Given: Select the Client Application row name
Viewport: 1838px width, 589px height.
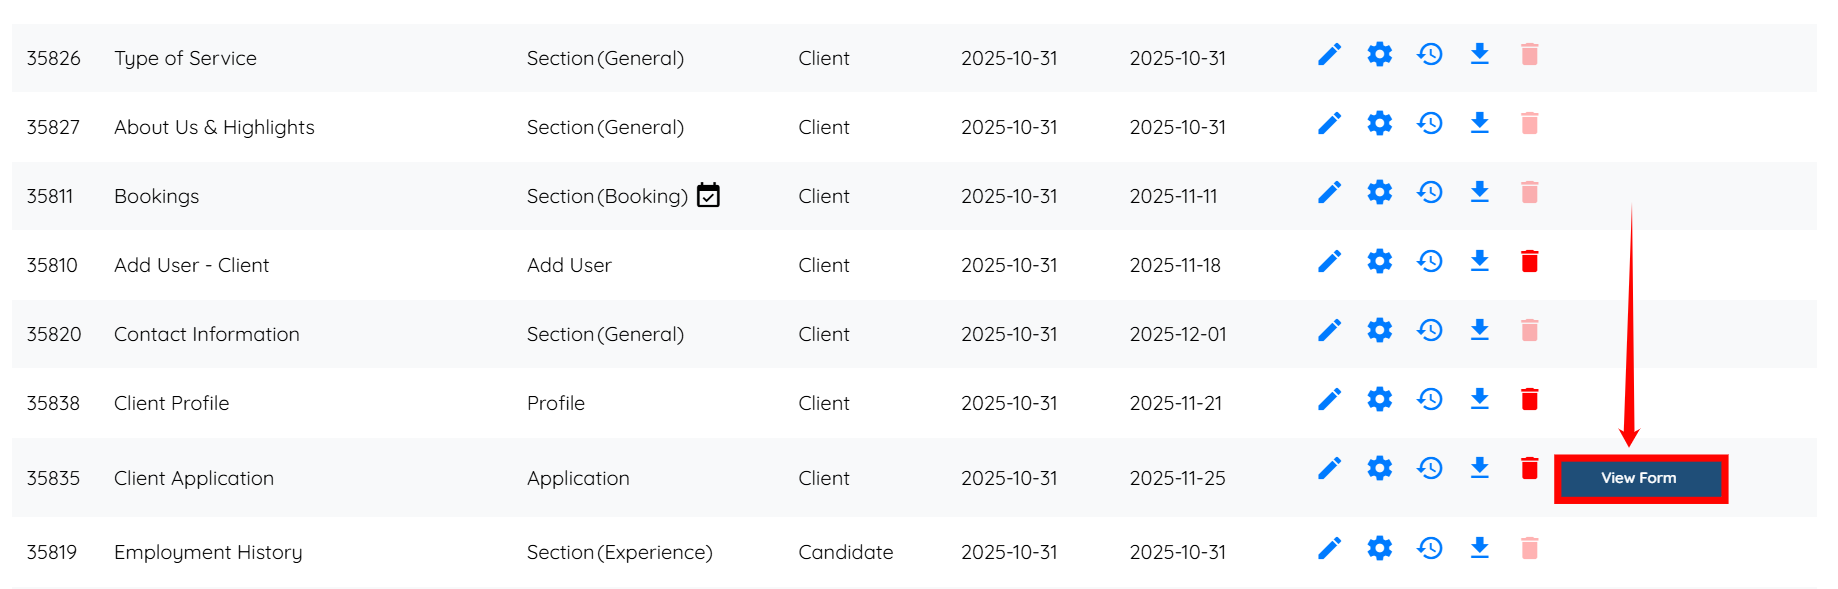Looking at the screenshot, I should point(194,478).
